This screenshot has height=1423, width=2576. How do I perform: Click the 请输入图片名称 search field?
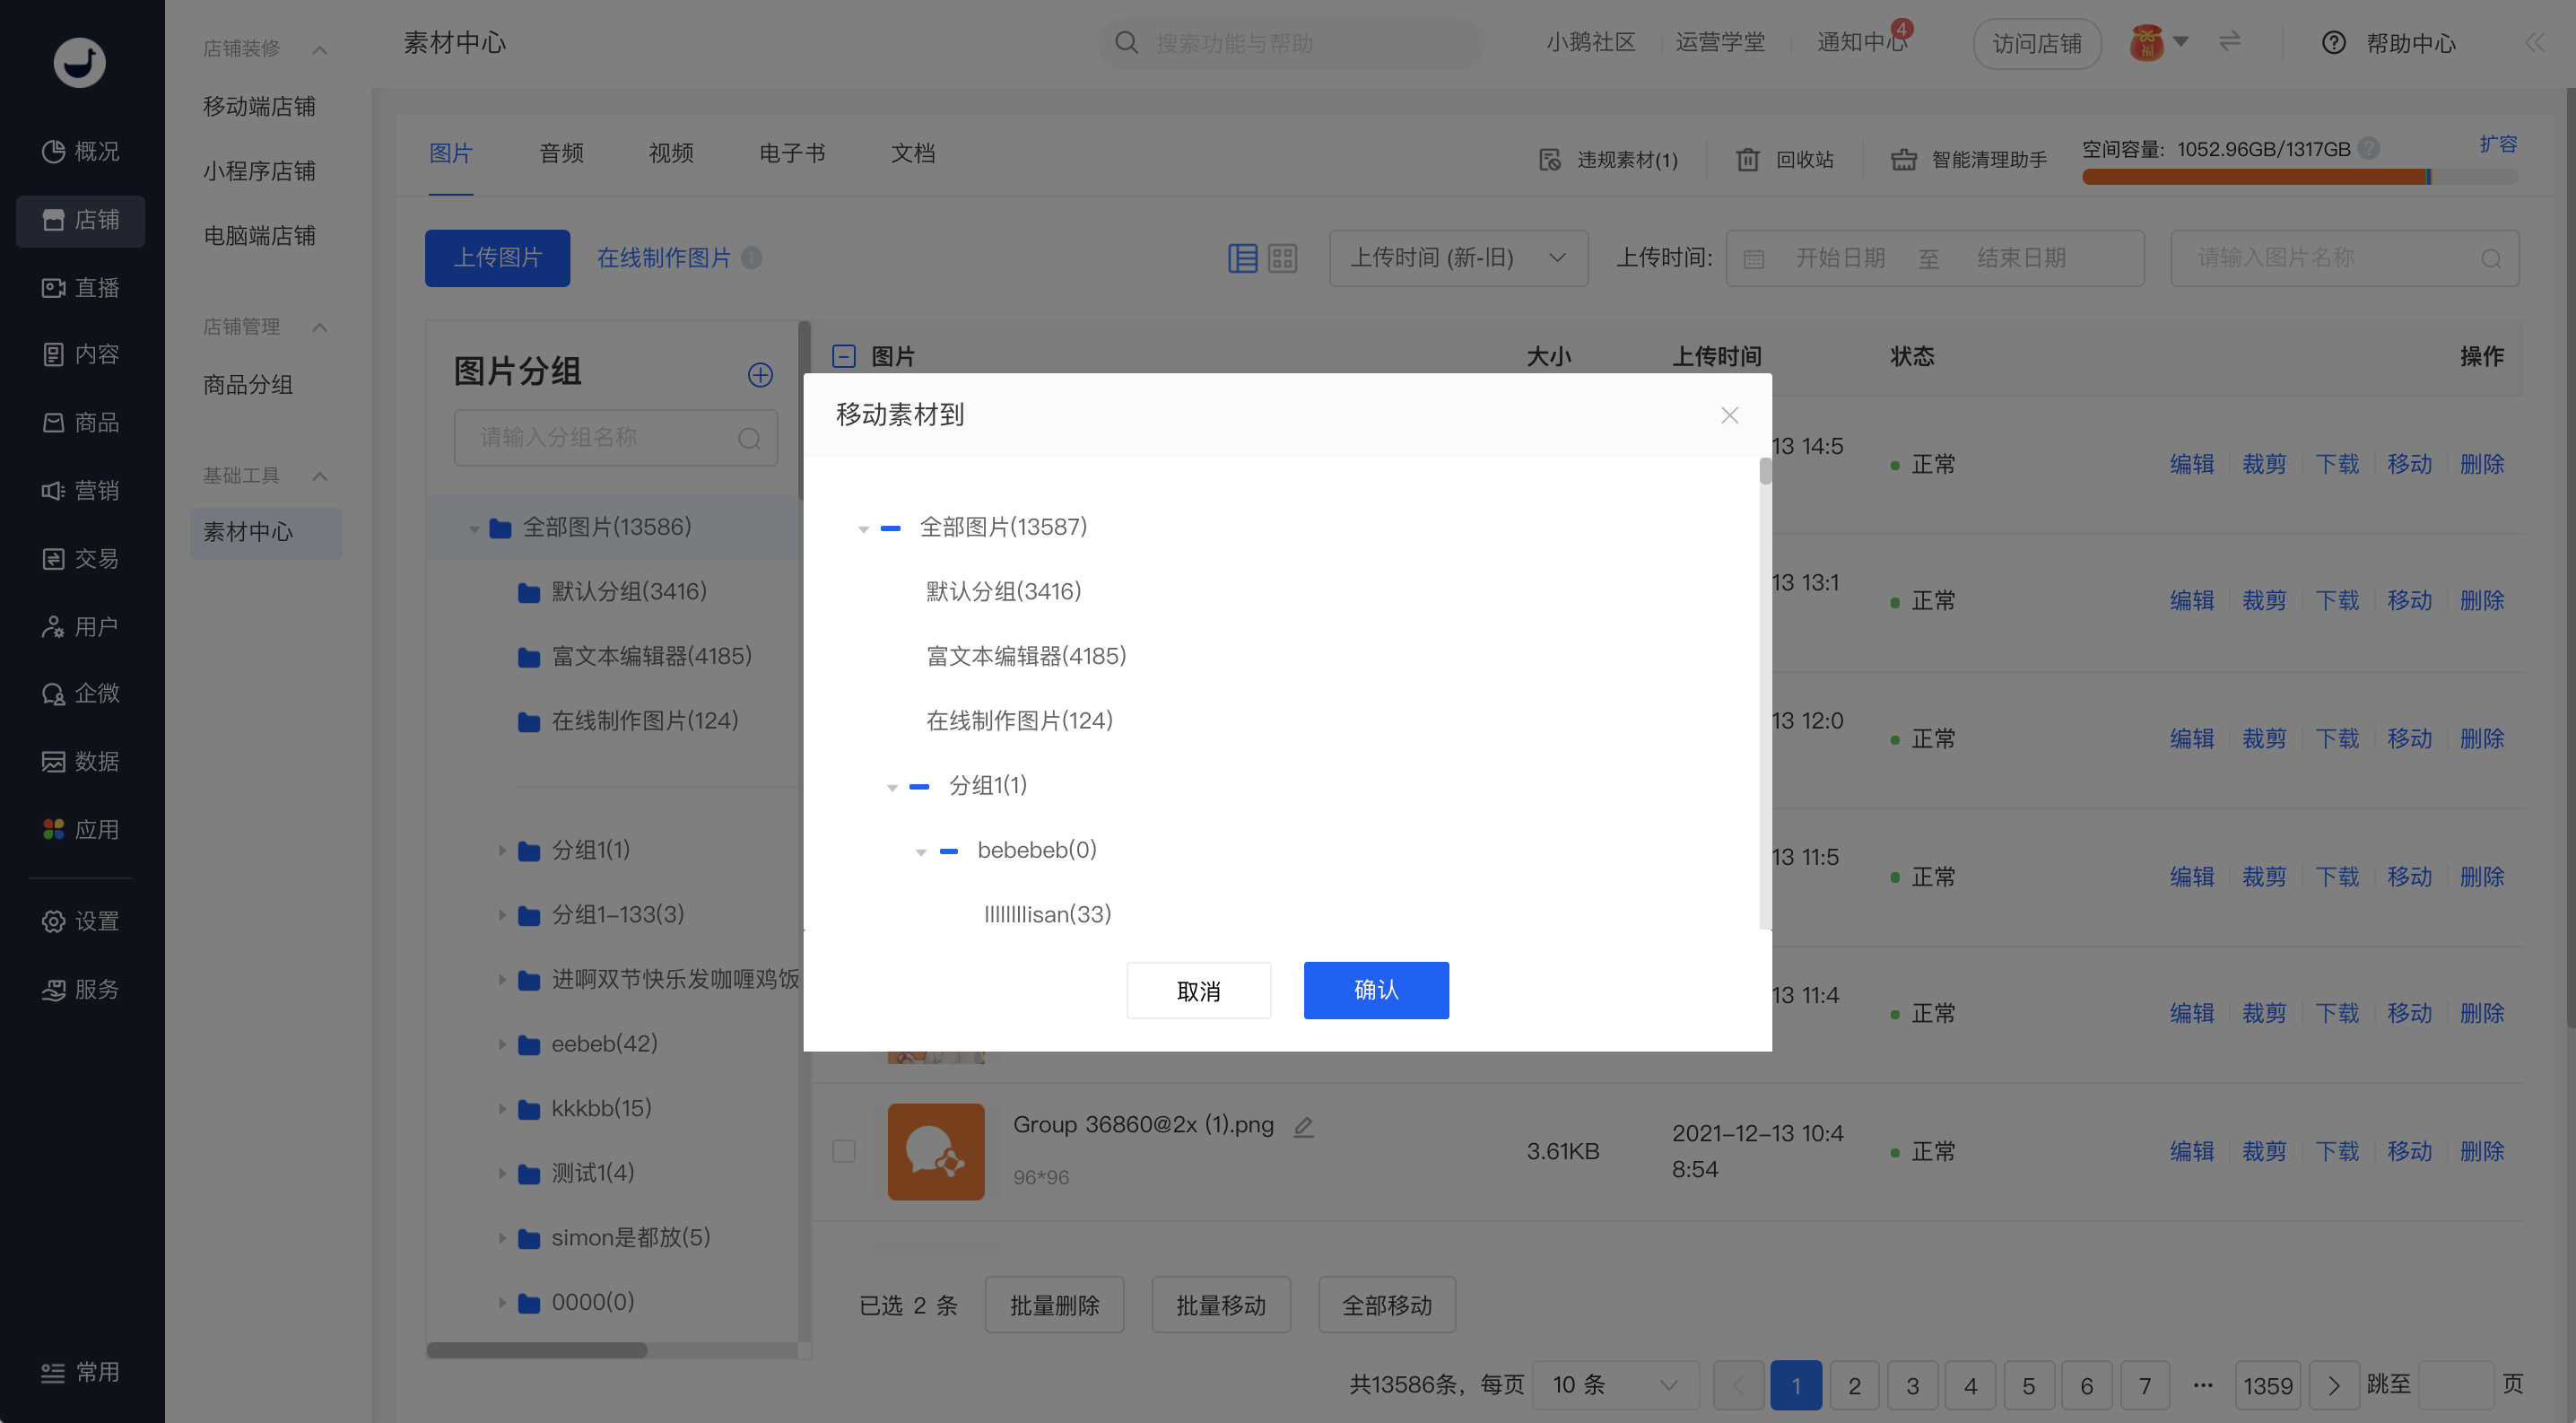(2344, 258)
